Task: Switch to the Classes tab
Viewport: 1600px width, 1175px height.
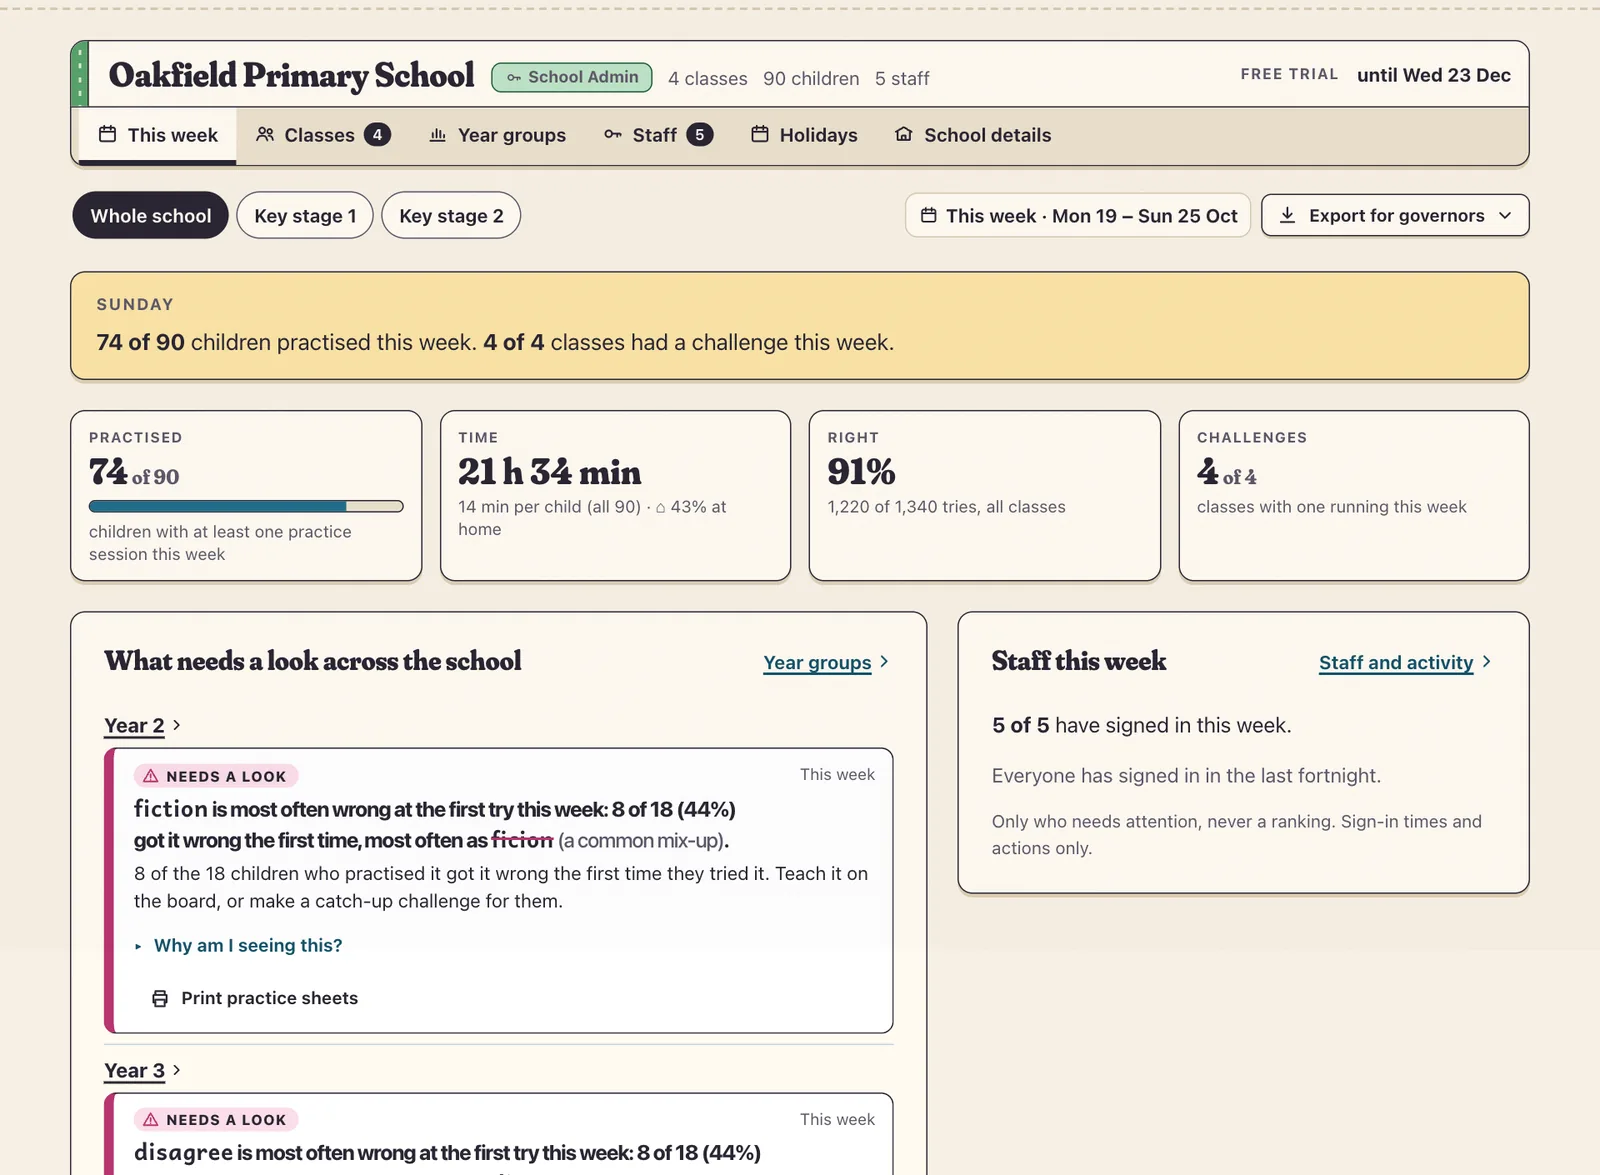Action: click(323, 135)
